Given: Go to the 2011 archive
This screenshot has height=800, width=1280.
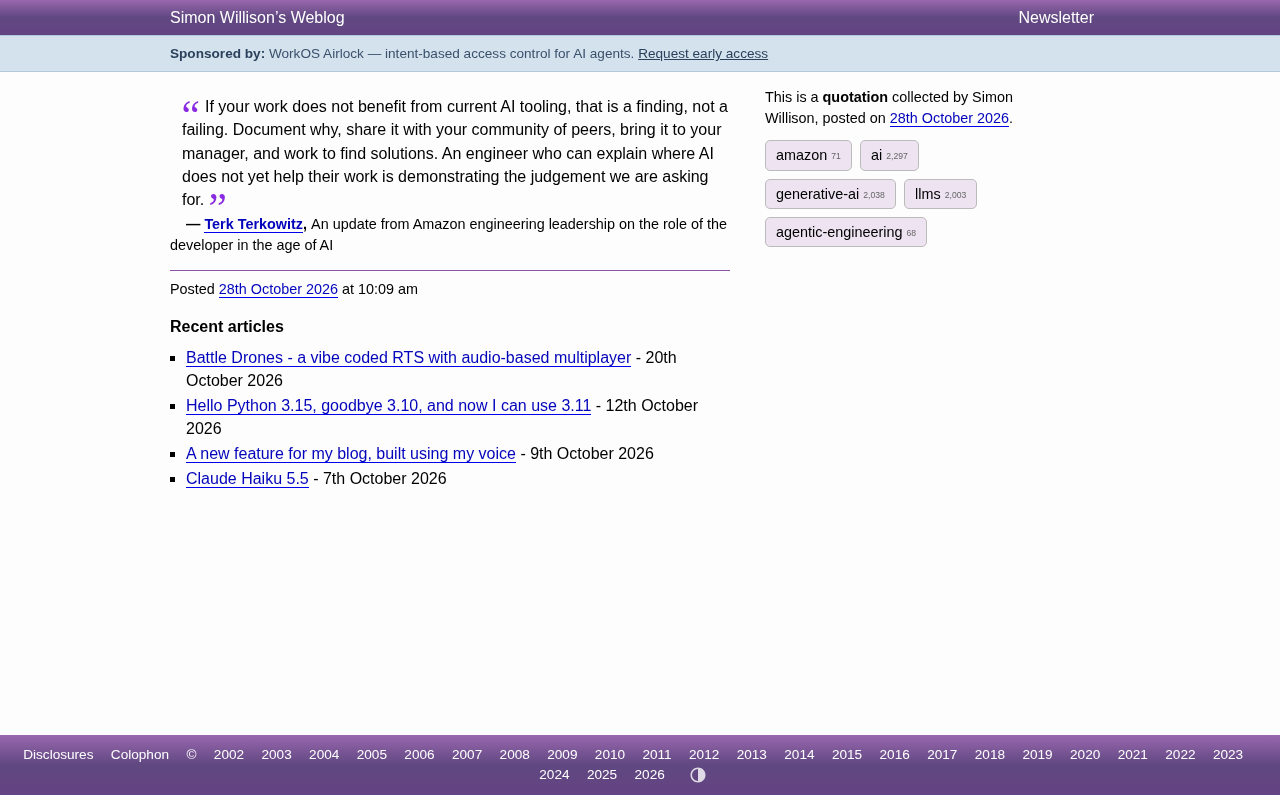Looking at the screenshot, I should click(657, 755).
